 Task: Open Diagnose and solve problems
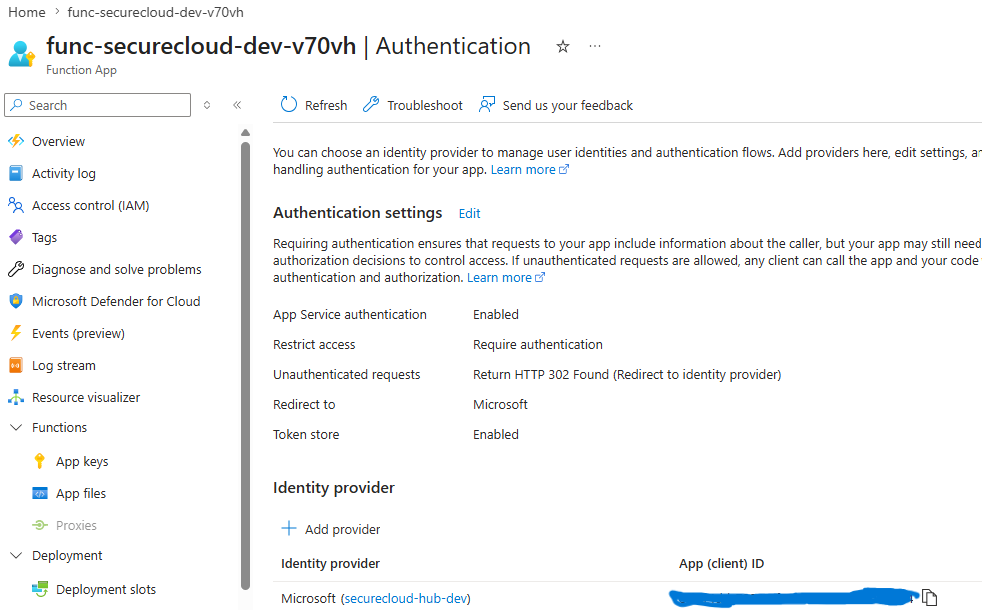[x=104, y=269]
